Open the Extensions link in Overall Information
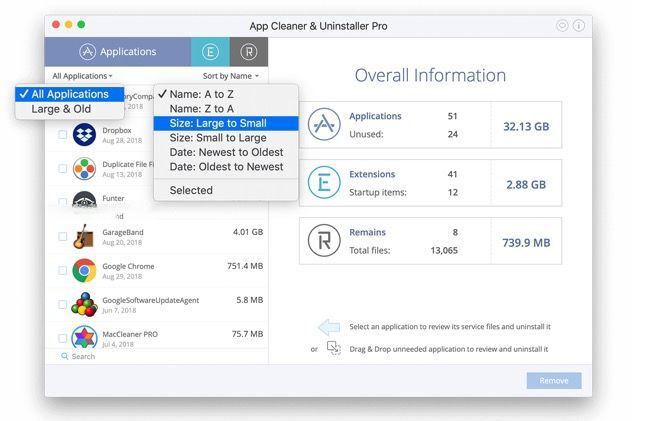Image resolution: width=645 pixels, height=421 pixels. coord(372,174)
